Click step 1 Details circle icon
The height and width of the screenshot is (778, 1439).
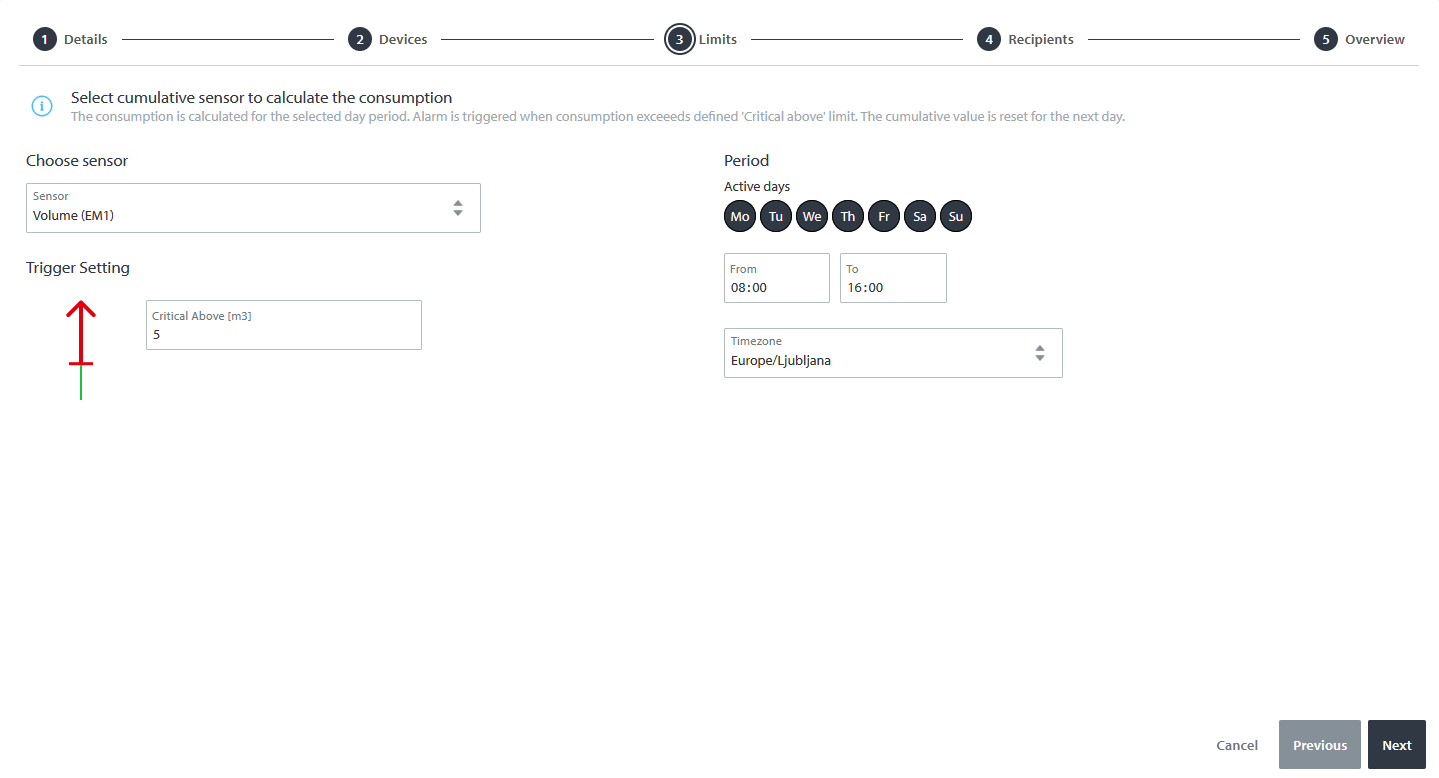[x=44, y=39]
